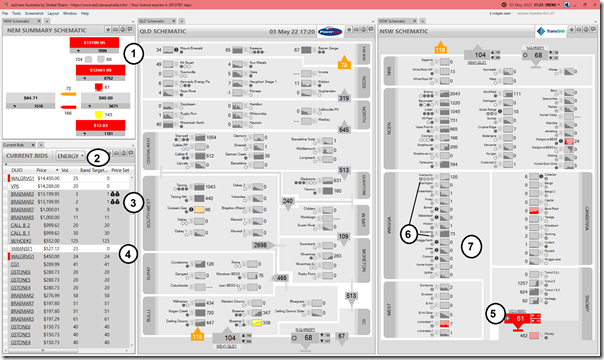Click the star icon in NEM Summary Schematic header
Viewport: 604px width, 360px height.
tap(109, 30)
